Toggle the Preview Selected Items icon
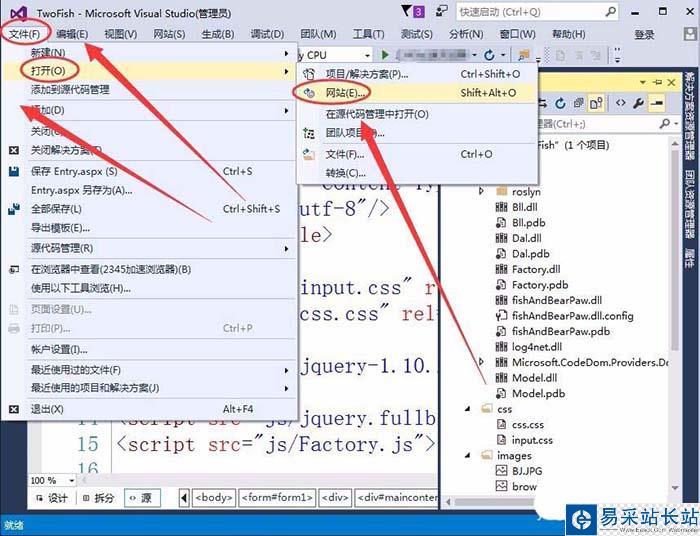This screenshot has width=700, height=536. click(x=657, y=104)
